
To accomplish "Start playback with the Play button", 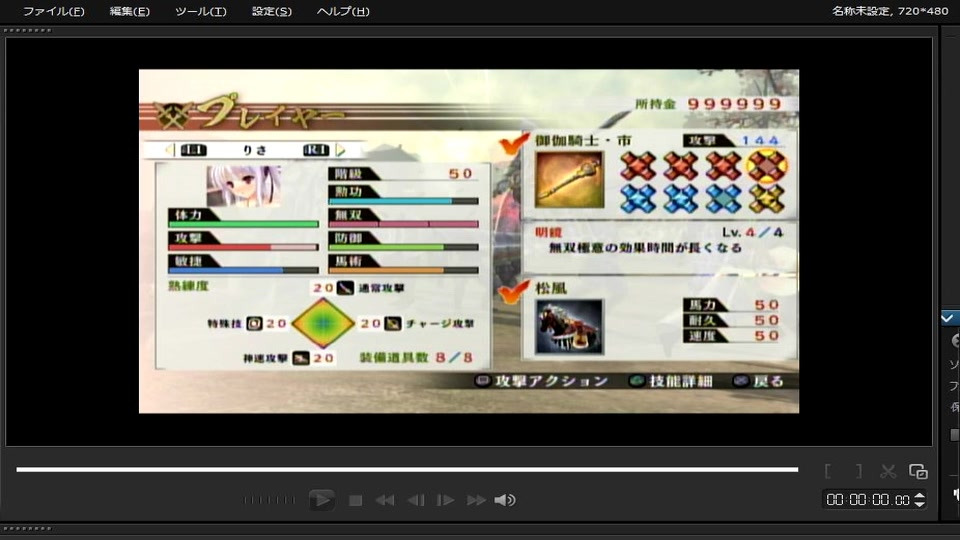I will (x=321, y=500).
